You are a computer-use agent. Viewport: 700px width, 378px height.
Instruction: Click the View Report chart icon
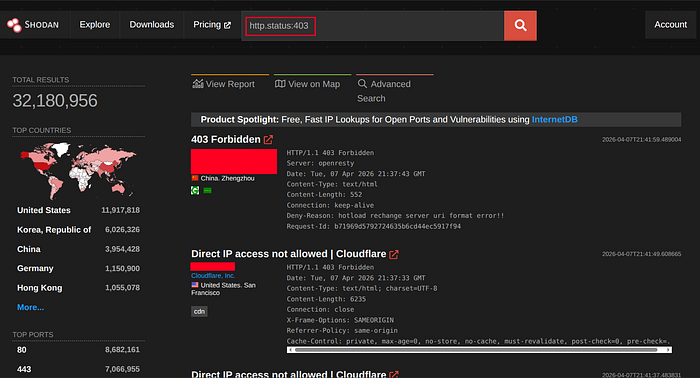pyautogui.click(x=198, y=83)
